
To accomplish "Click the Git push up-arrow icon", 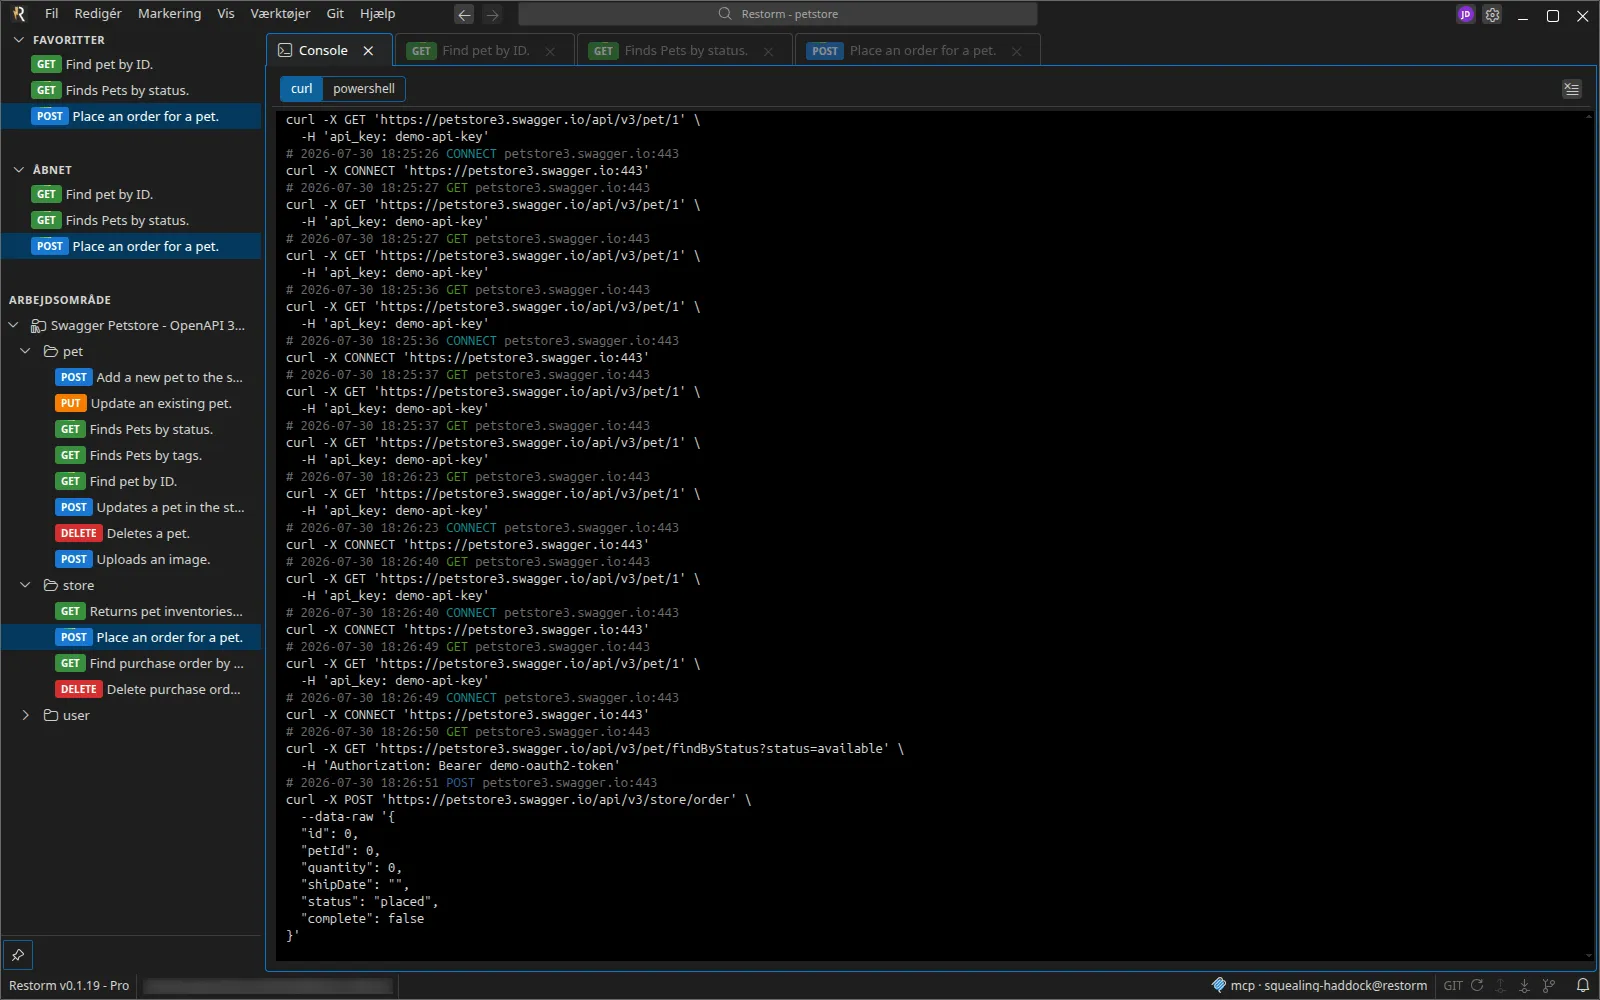I will click(1500, 985).
